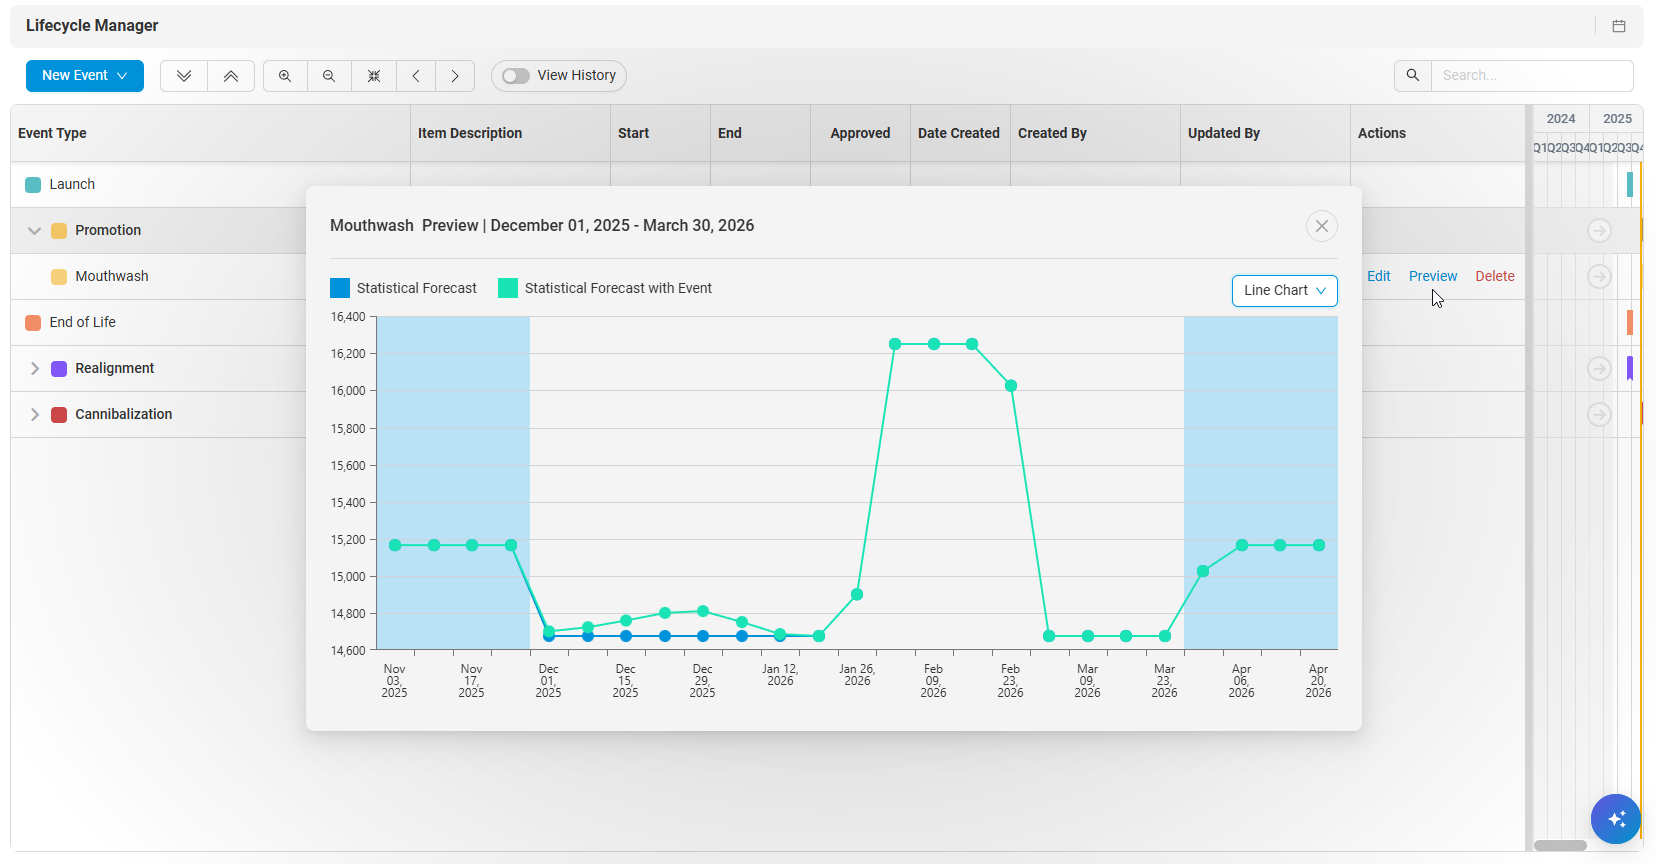1656x864 pixels.
Task: Close the Mouthwash Preview dialog
Action: click(x=1321, y=226)
